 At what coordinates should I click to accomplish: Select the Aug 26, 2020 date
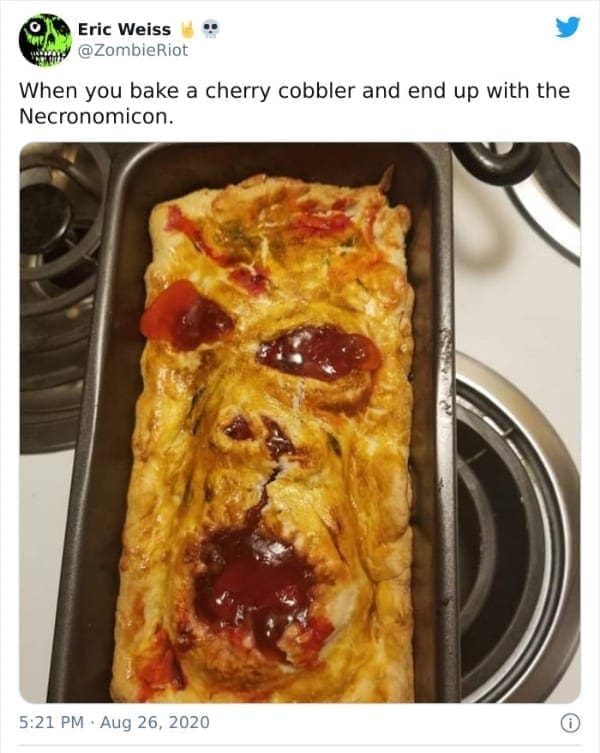tap(155, 722)
